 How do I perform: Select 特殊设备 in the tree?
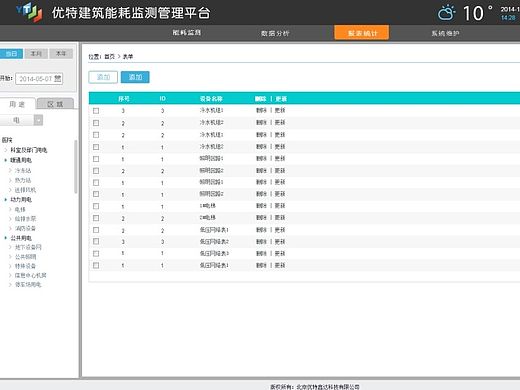point(25,266)
